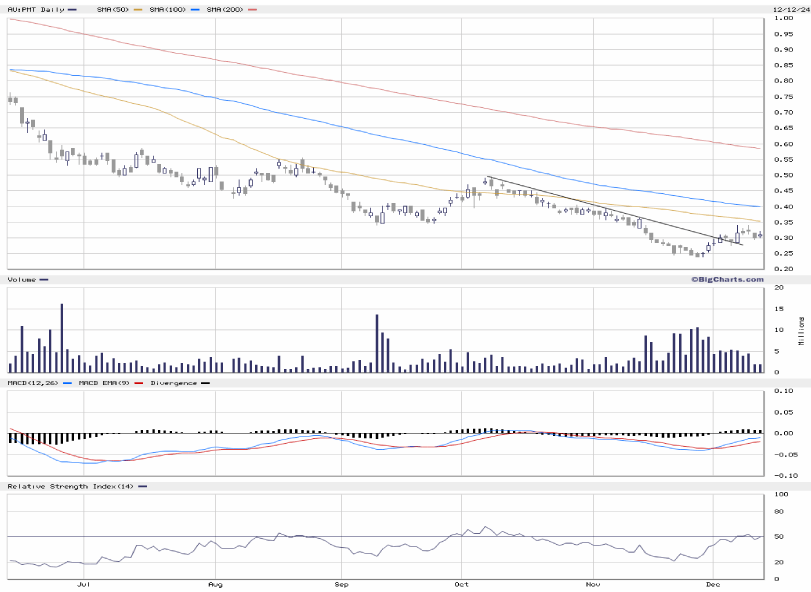Select the Oct marker on the time axis

coord(462,583)
